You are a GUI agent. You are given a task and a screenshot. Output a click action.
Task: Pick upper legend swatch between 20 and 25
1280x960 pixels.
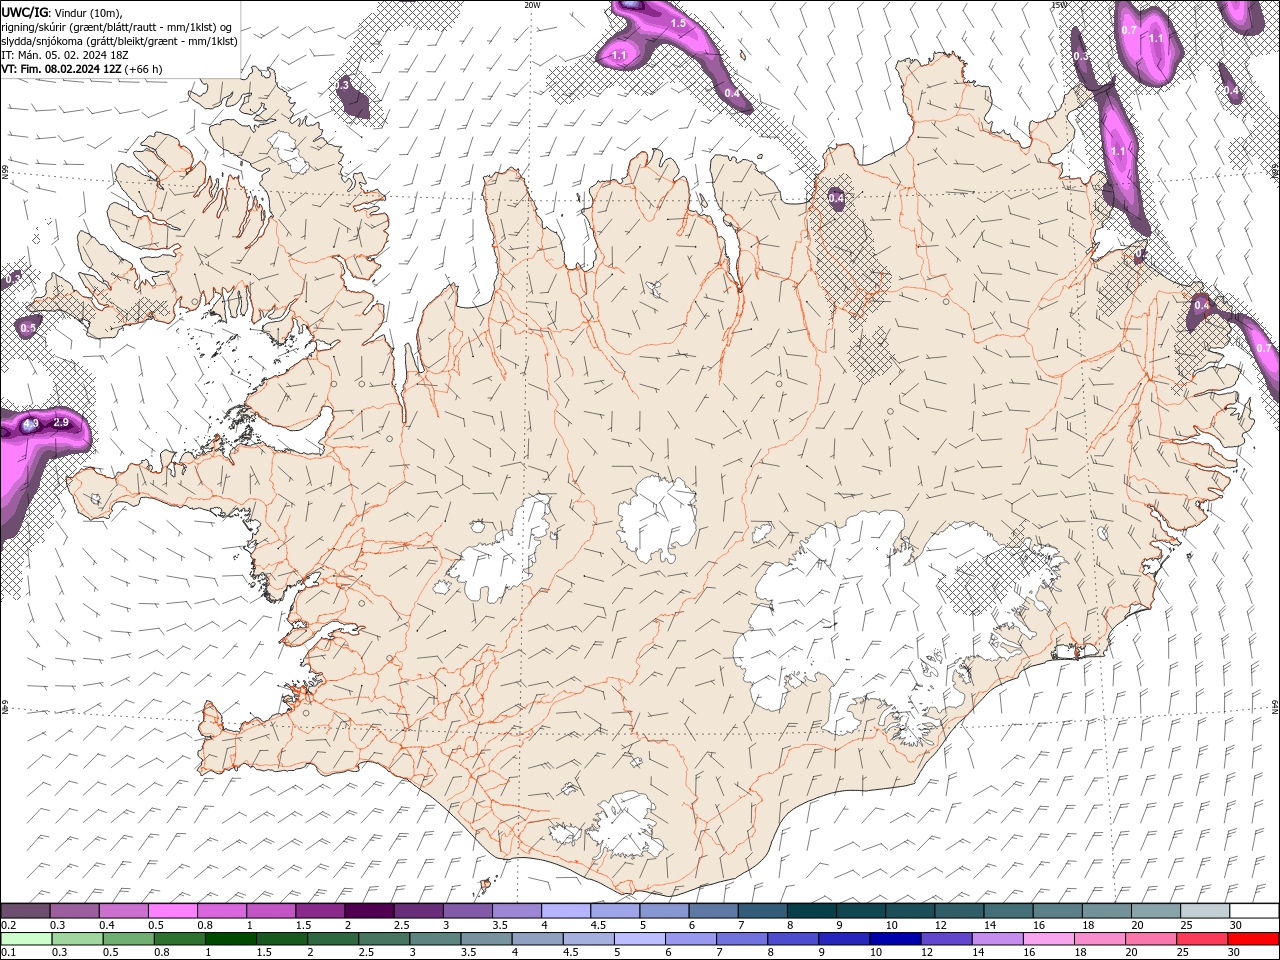pyautogui.click(x=1156, y=911)
